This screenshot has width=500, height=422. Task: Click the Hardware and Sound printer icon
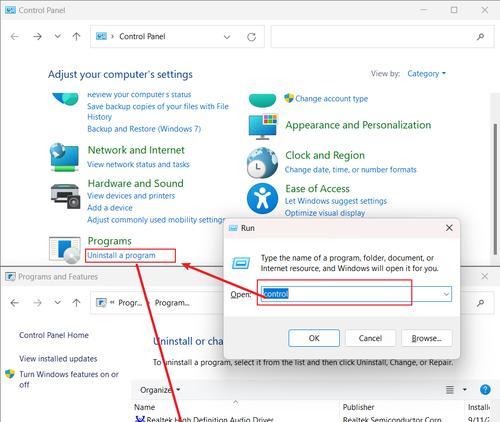pyautogui.click(x=66, y=196)
